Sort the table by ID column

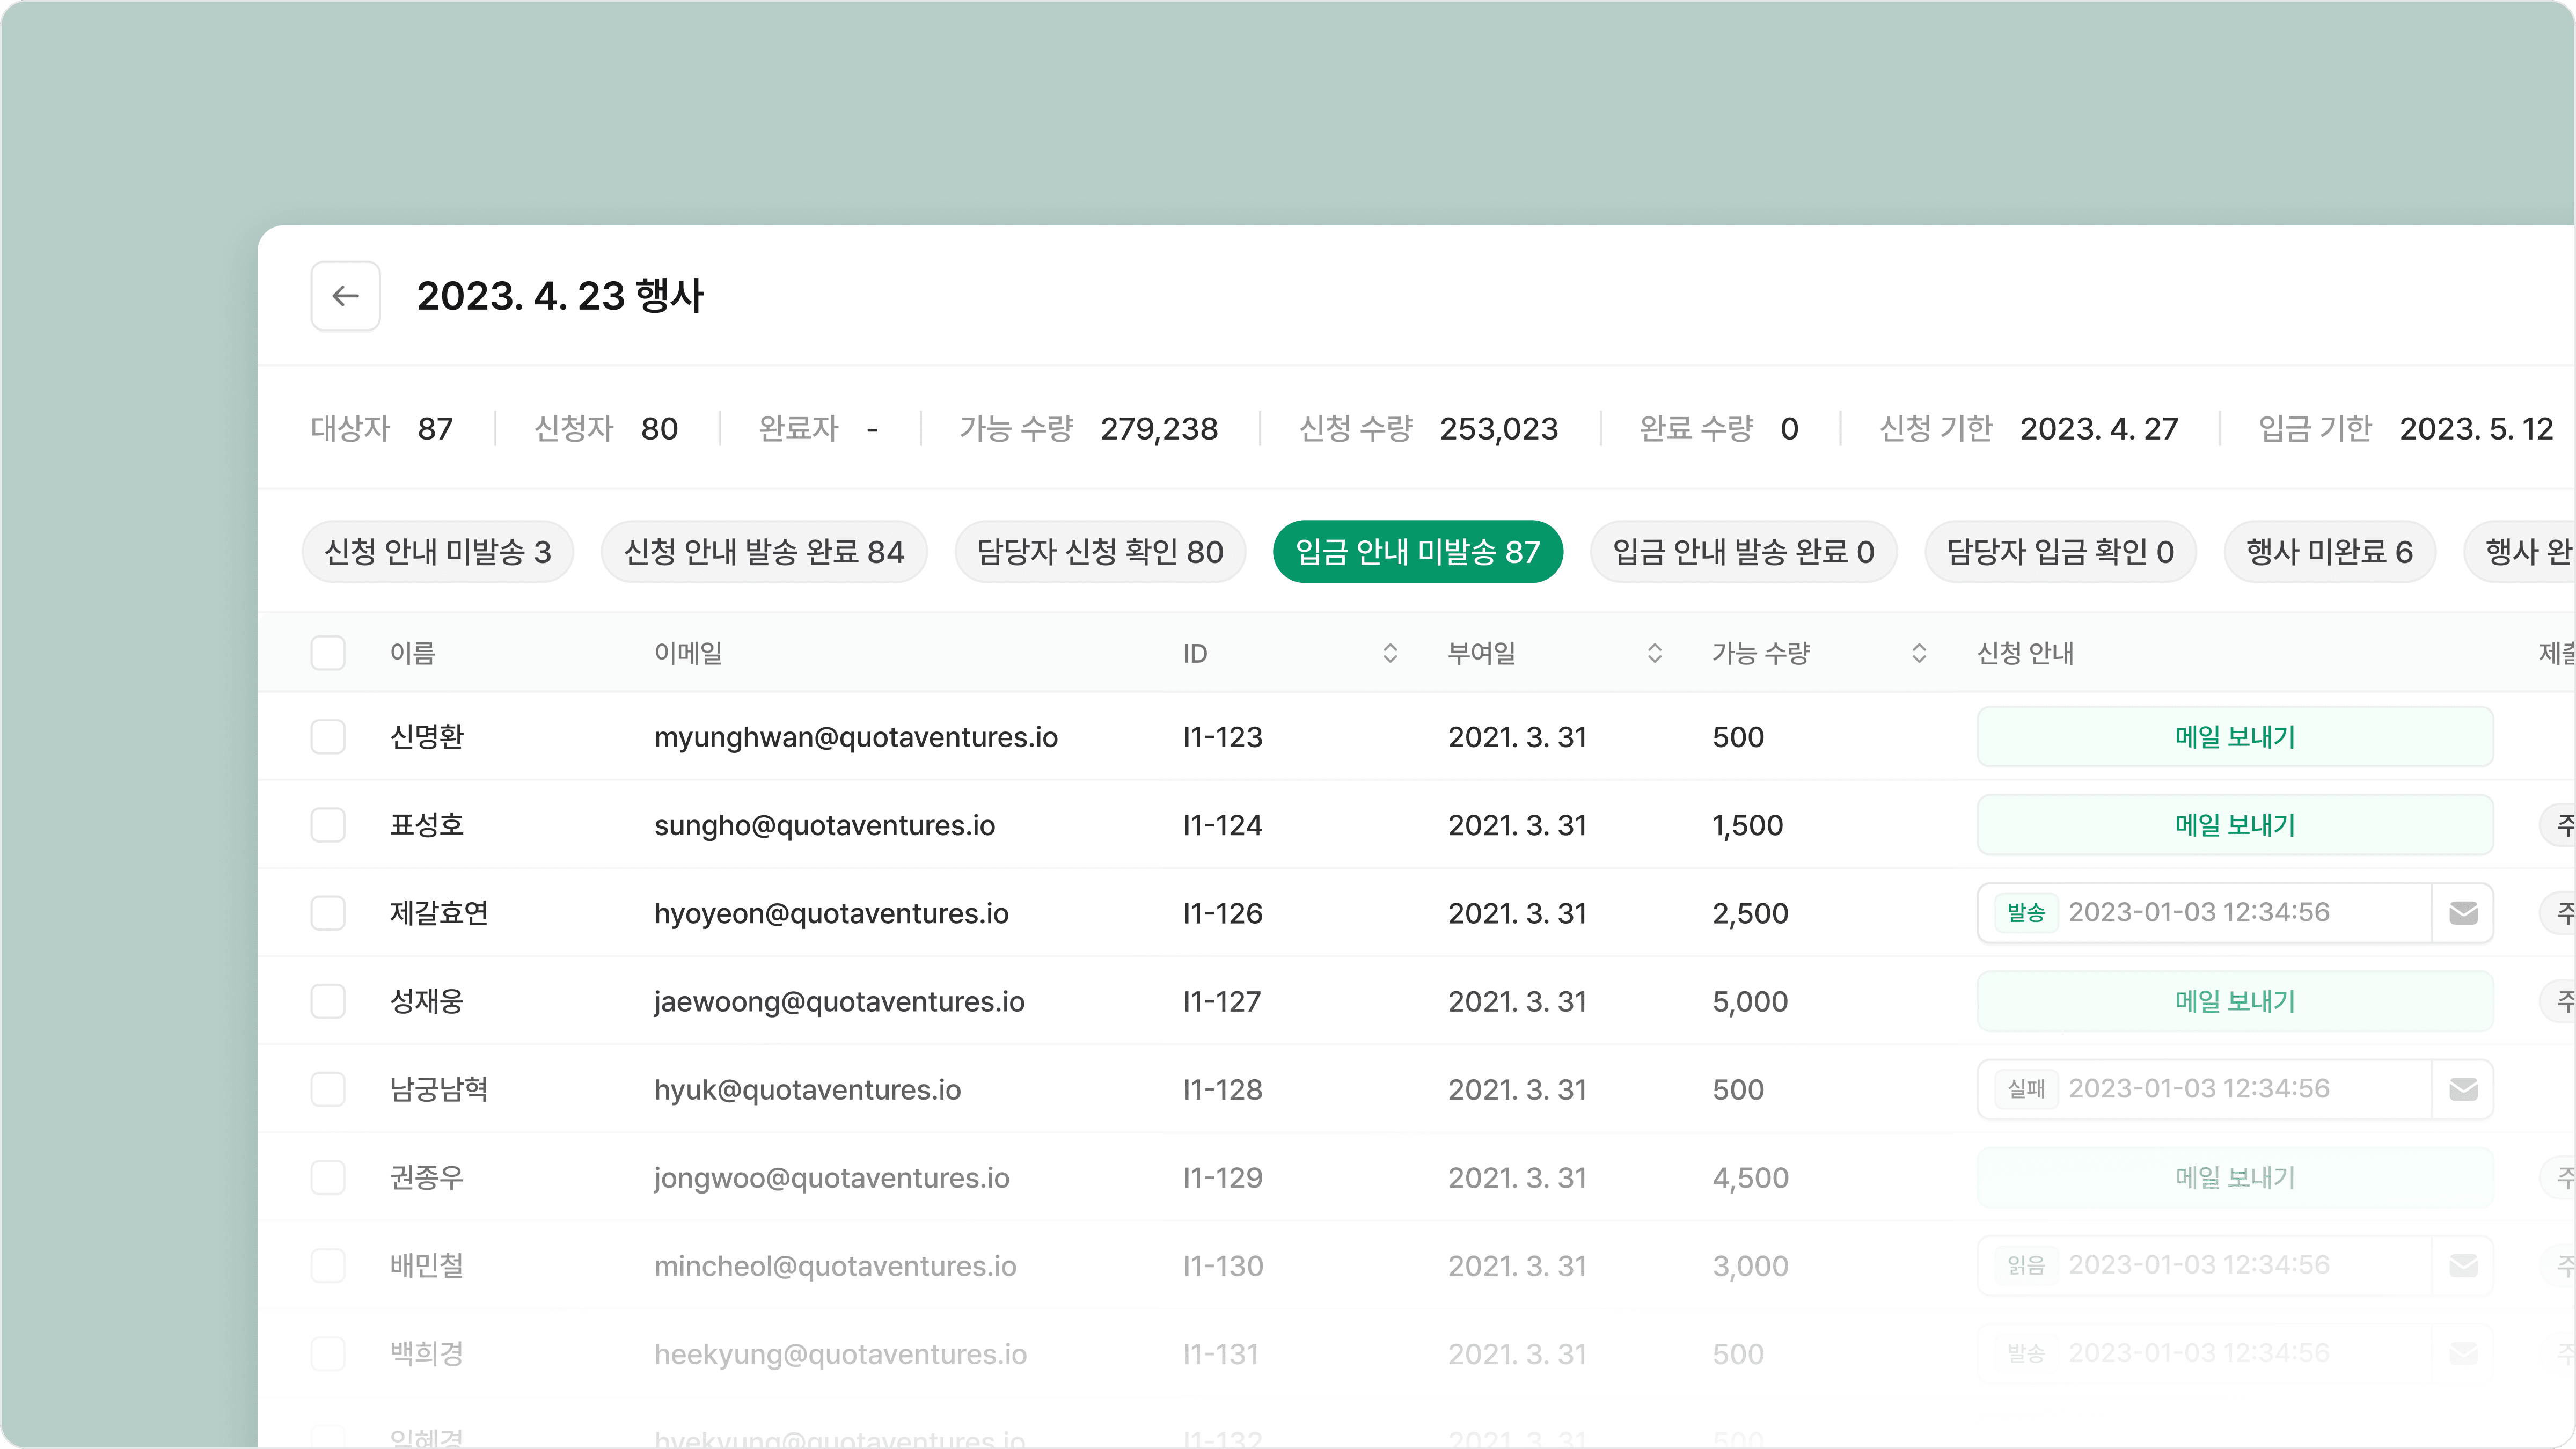pos(1390,653)
